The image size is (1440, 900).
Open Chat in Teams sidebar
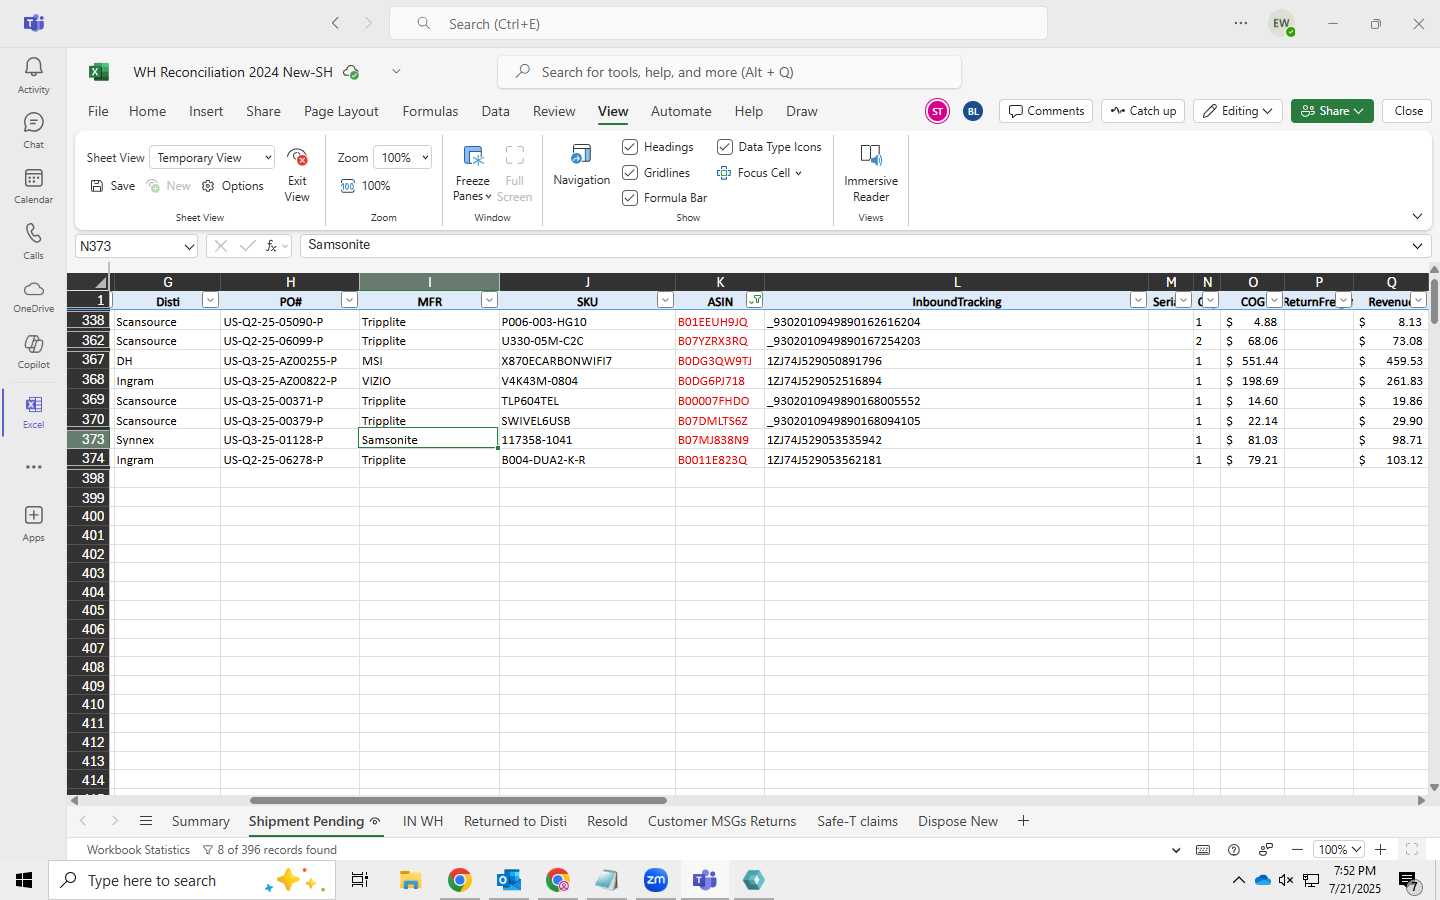pyautogui.click(x=33, y=130)
